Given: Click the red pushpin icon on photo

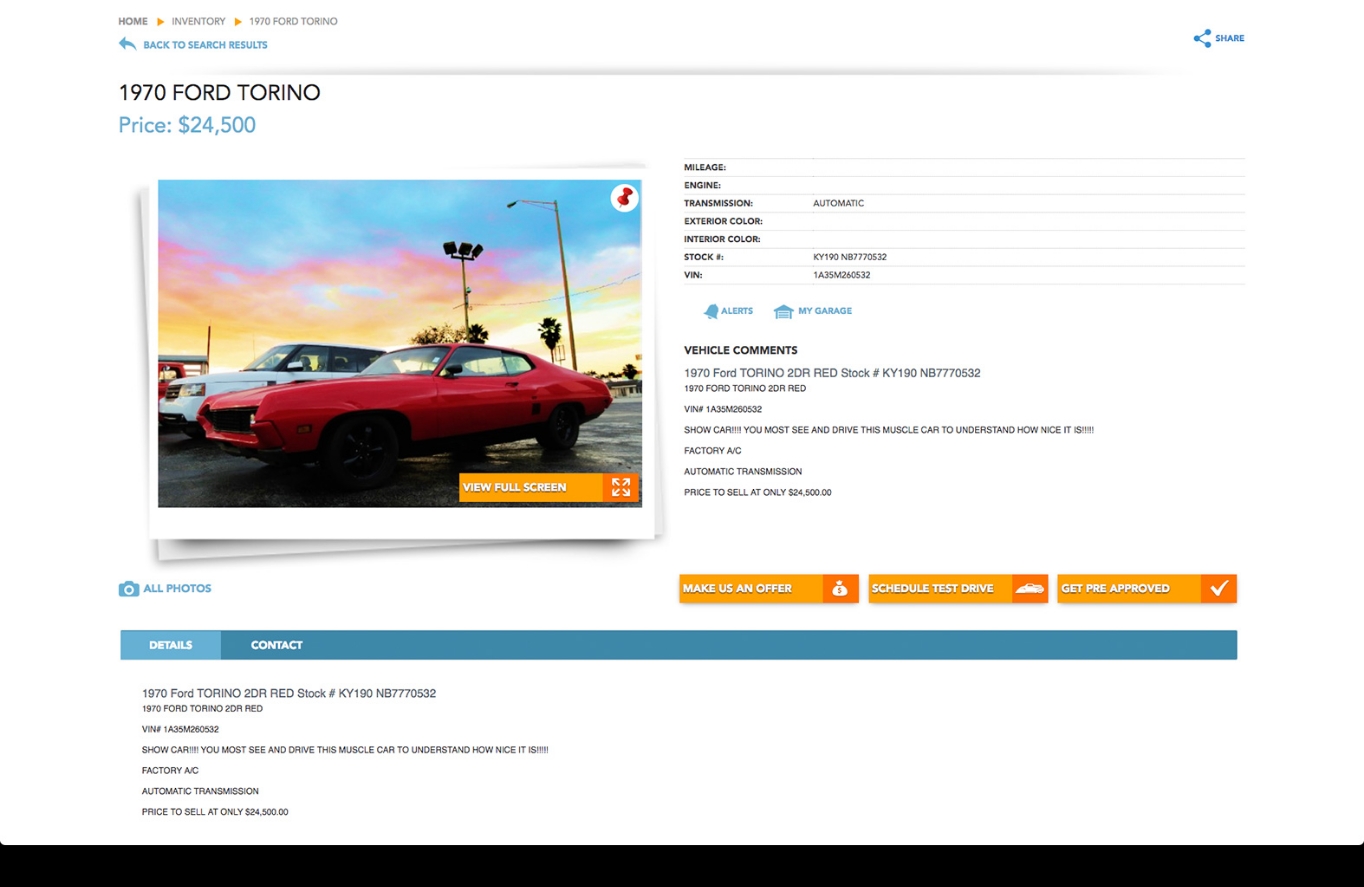Looking at the screenshot, I should (625, 198).
